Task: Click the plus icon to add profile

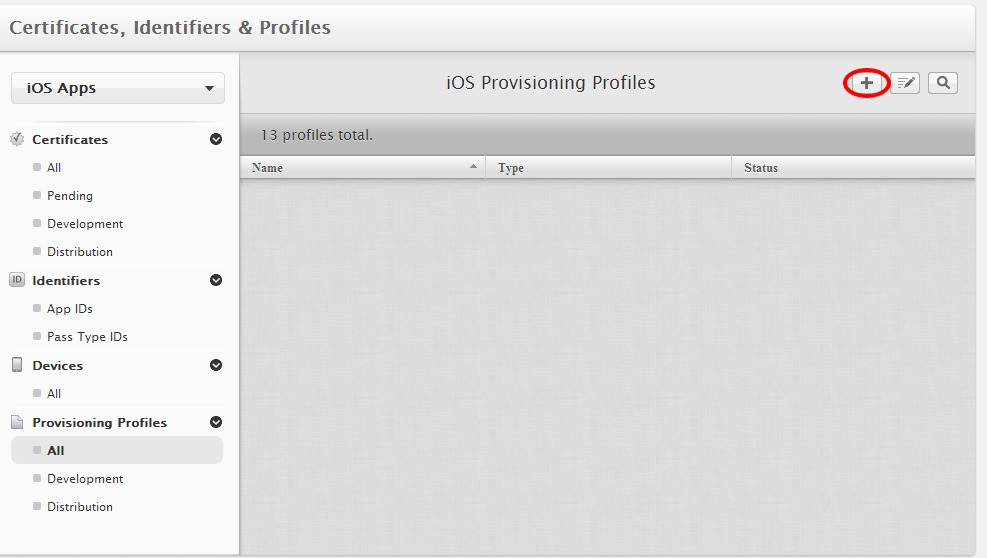Action: coord(866,83)
